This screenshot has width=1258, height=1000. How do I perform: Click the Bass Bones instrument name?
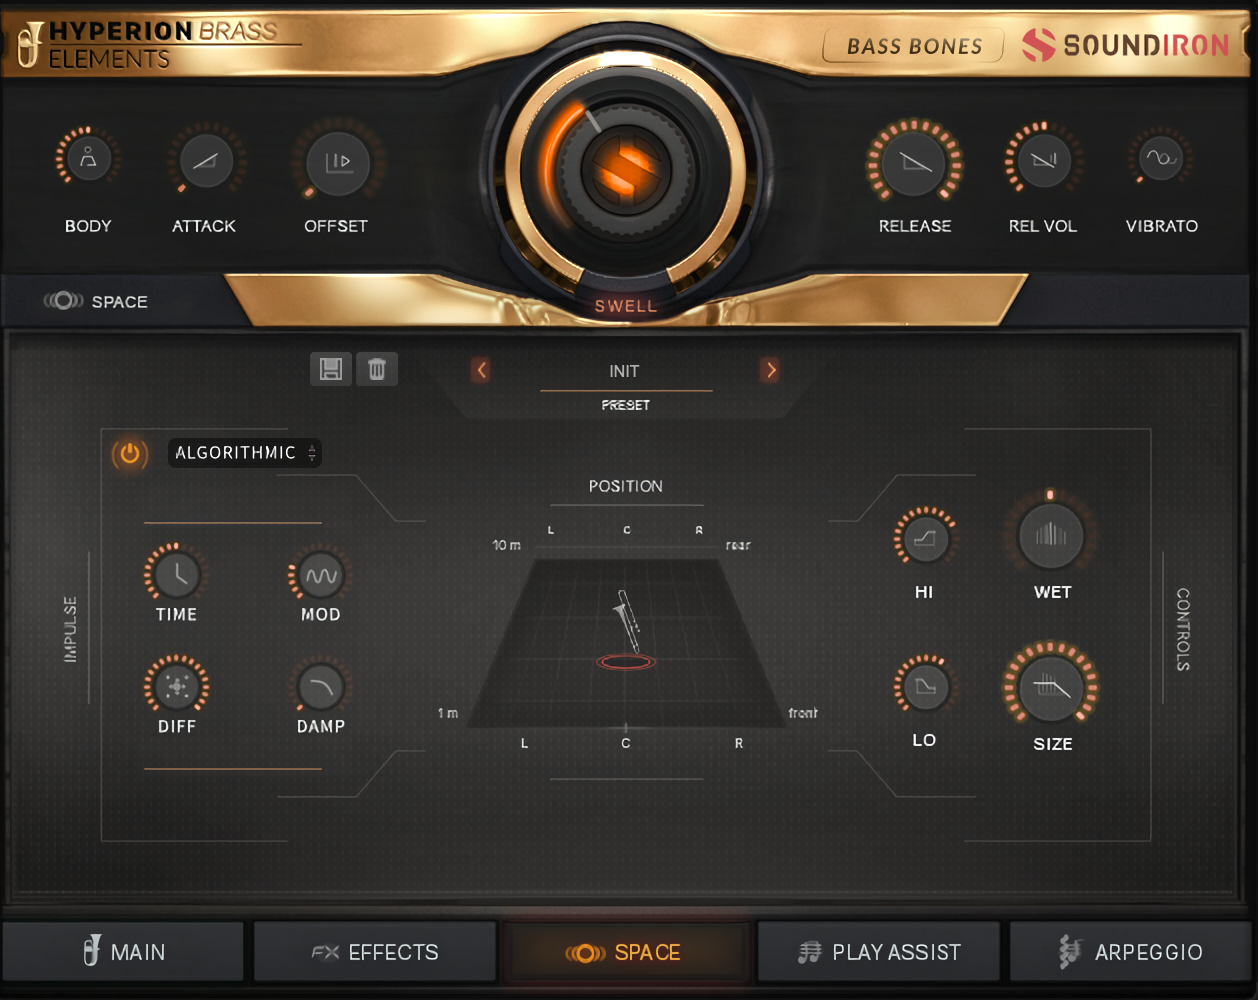pyautogui.click(x=914, y=46)
